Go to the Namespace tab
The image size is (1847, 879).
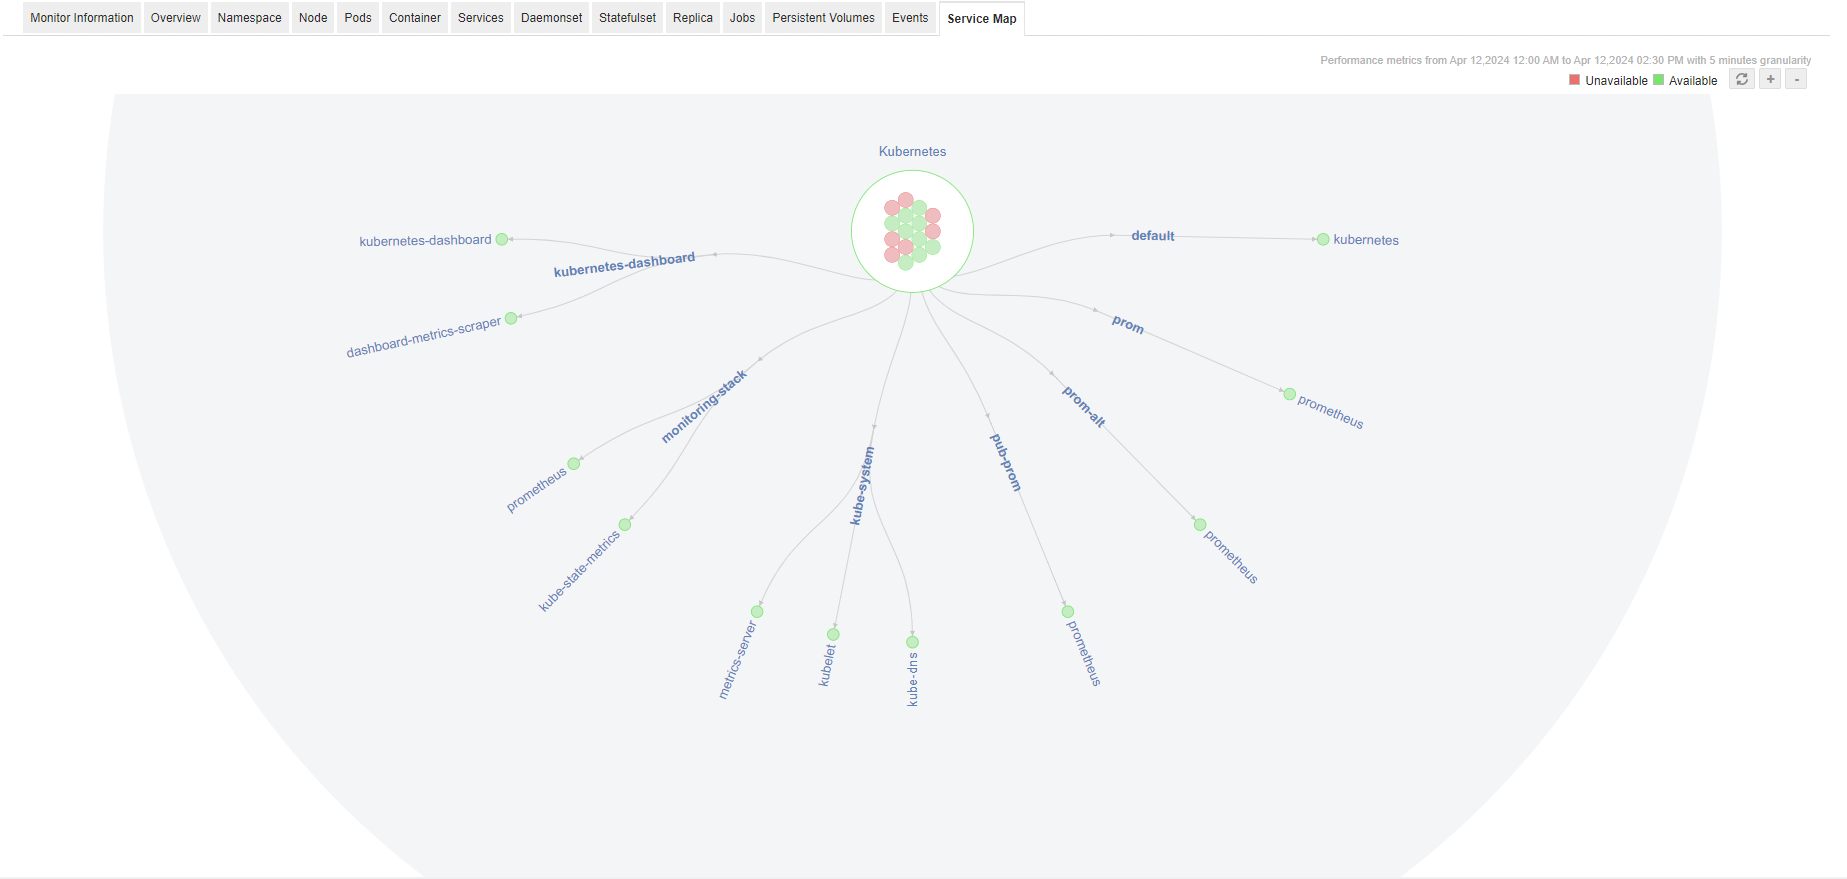point(250,18)
